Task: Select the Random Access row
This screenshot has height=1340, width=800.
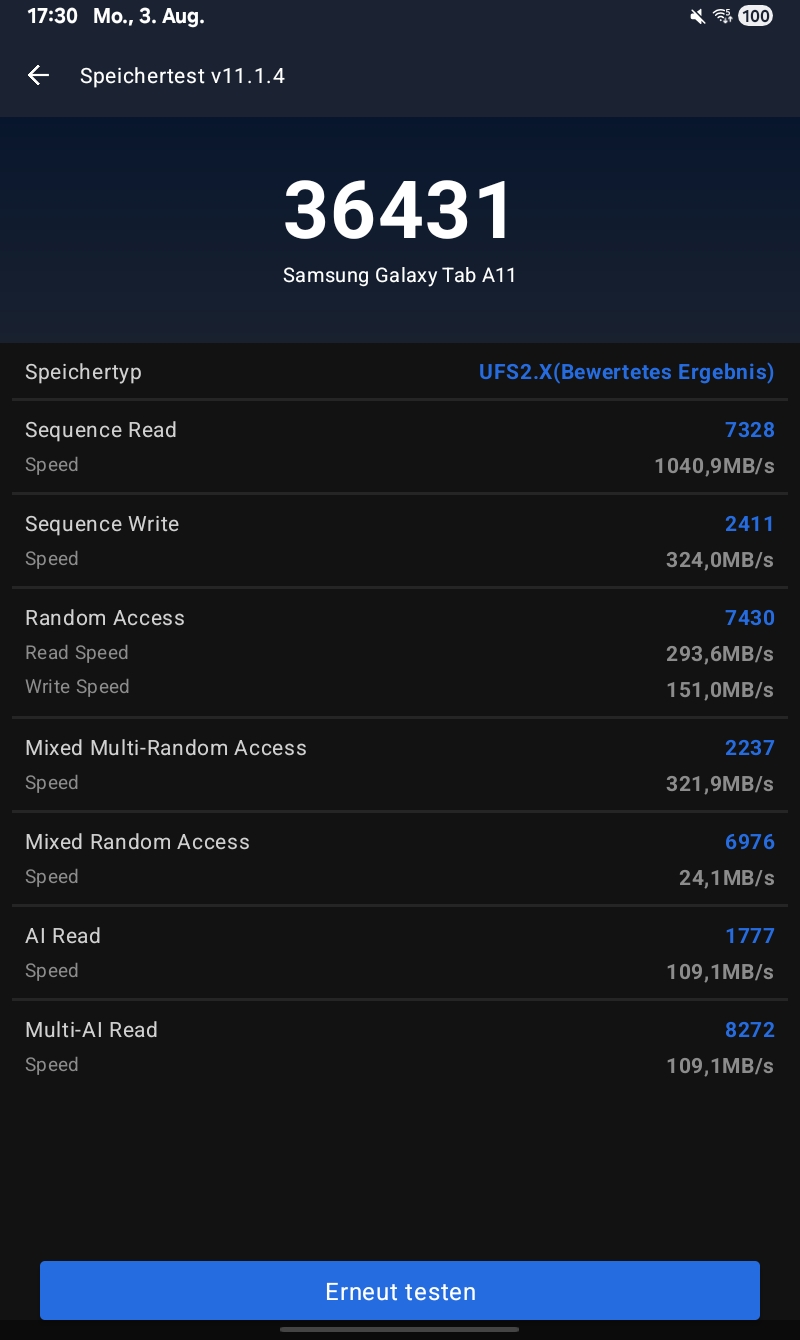Action: point(400,652)
